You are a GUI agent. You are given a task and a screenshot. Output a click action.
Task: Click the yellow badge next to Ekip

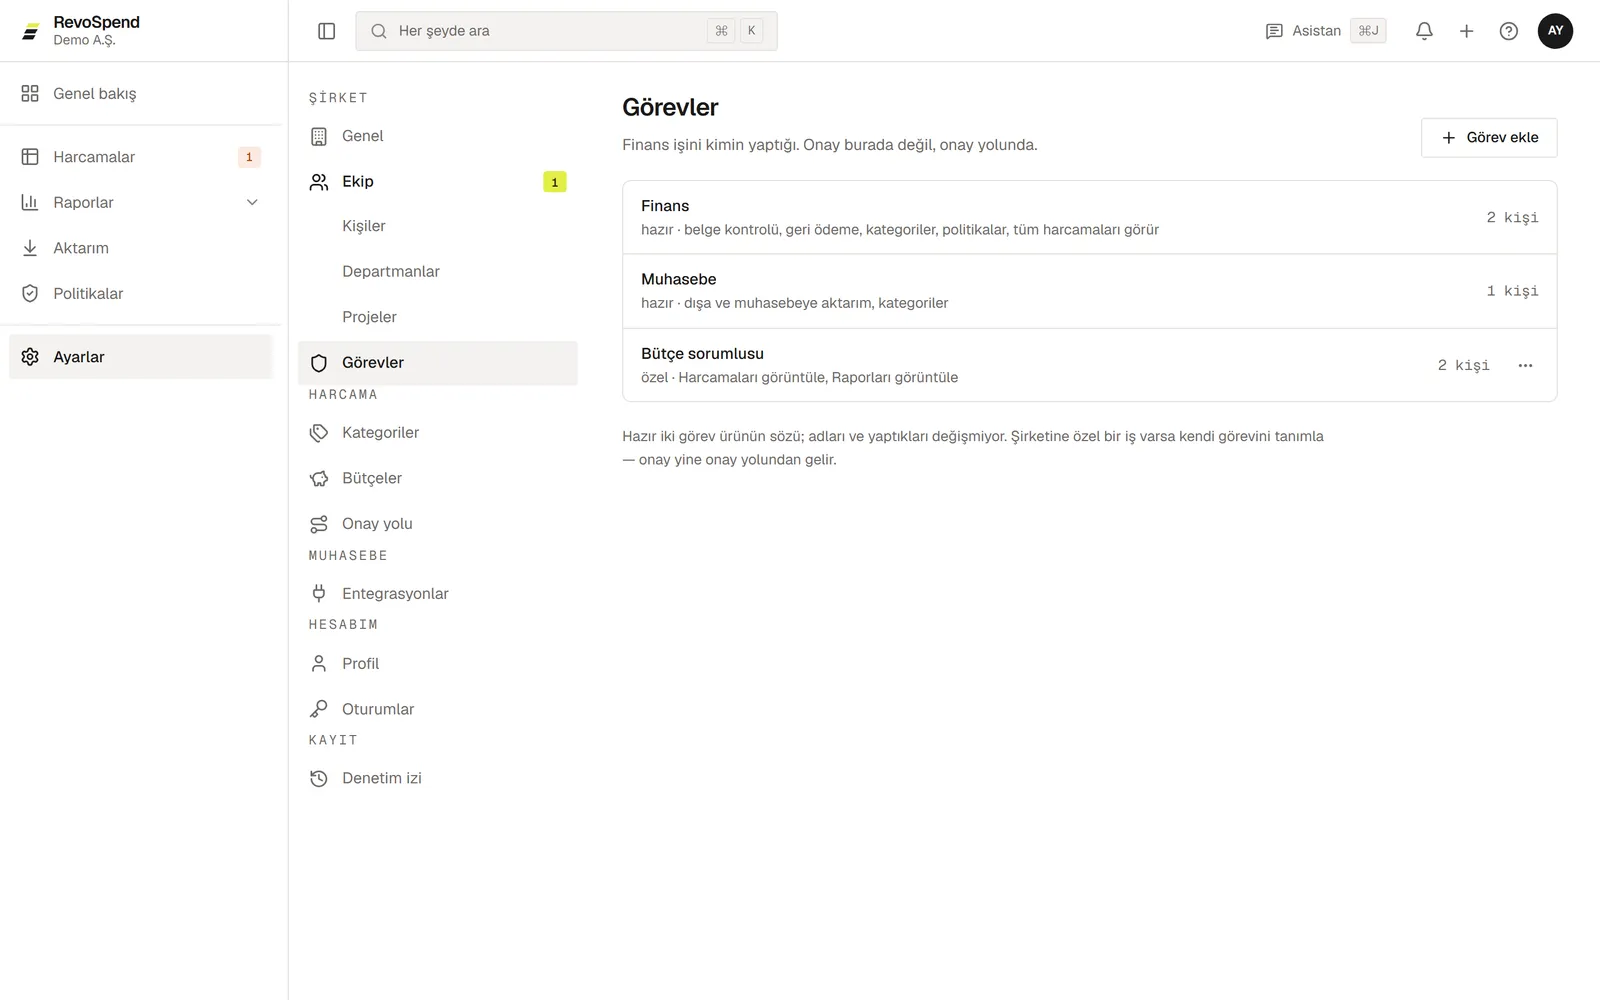555,182
